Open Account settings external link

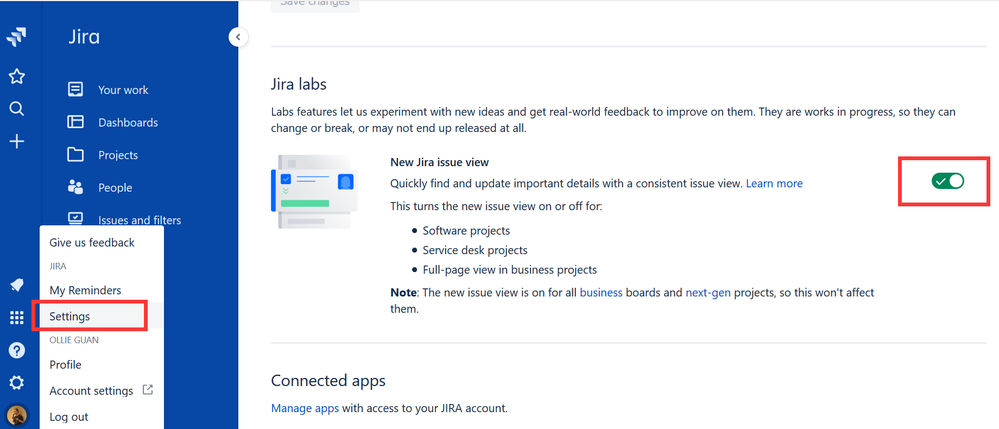(x=101, y=391)
